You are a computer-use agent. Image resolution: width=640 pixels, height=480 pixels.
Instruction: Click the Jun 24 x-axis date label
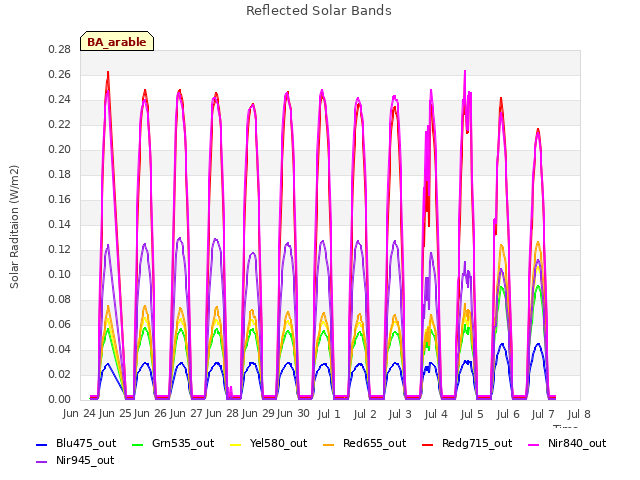point(79,414)
